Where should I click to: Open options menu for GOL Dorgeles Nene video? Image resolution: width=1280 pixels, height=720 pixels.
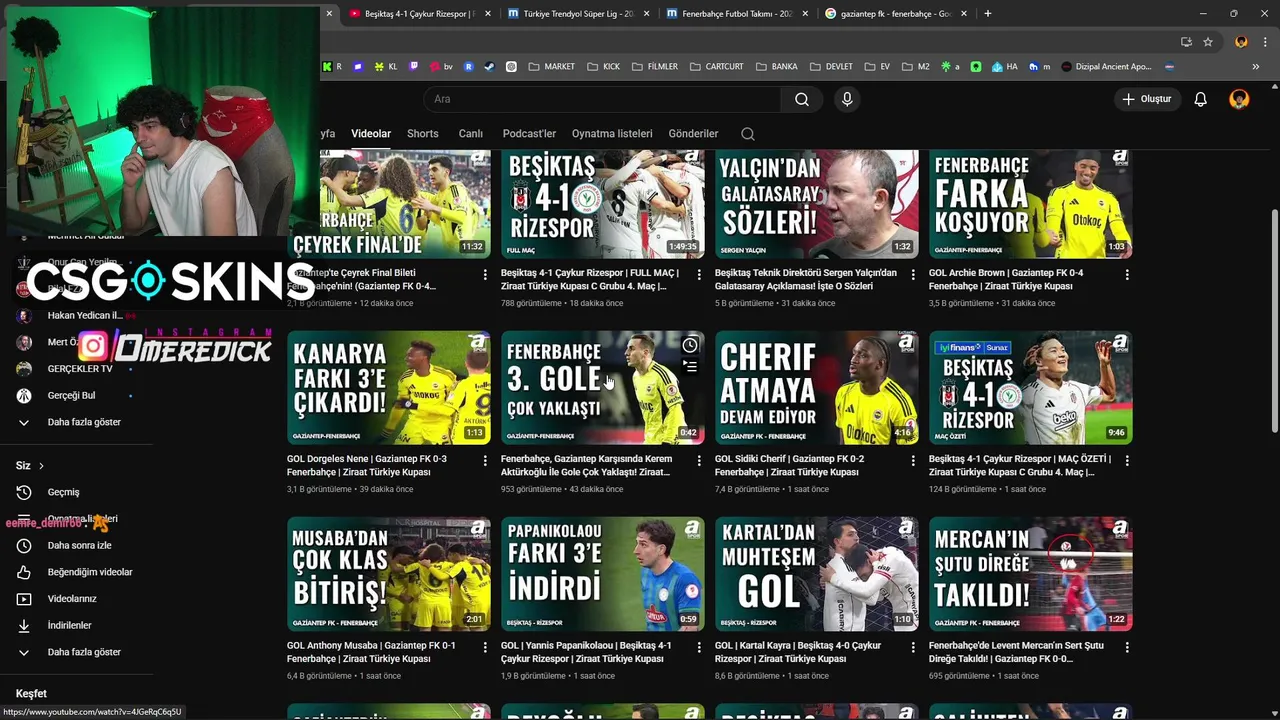[485, 460]
